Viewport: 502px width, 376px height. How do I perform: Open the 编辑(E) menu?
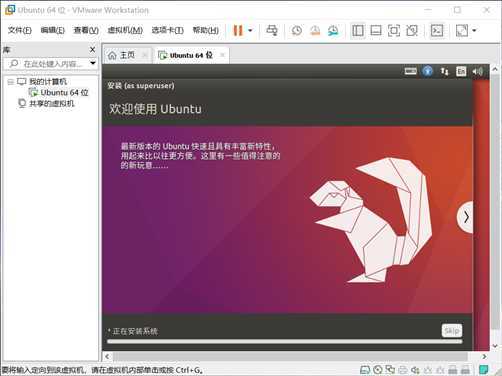click(52, 30)
